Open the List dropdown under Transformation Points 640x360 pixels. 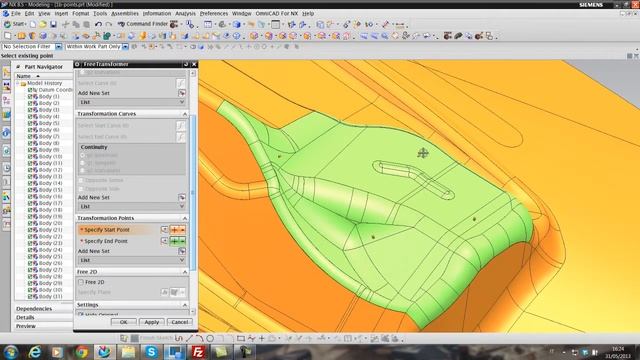(132, 260)
